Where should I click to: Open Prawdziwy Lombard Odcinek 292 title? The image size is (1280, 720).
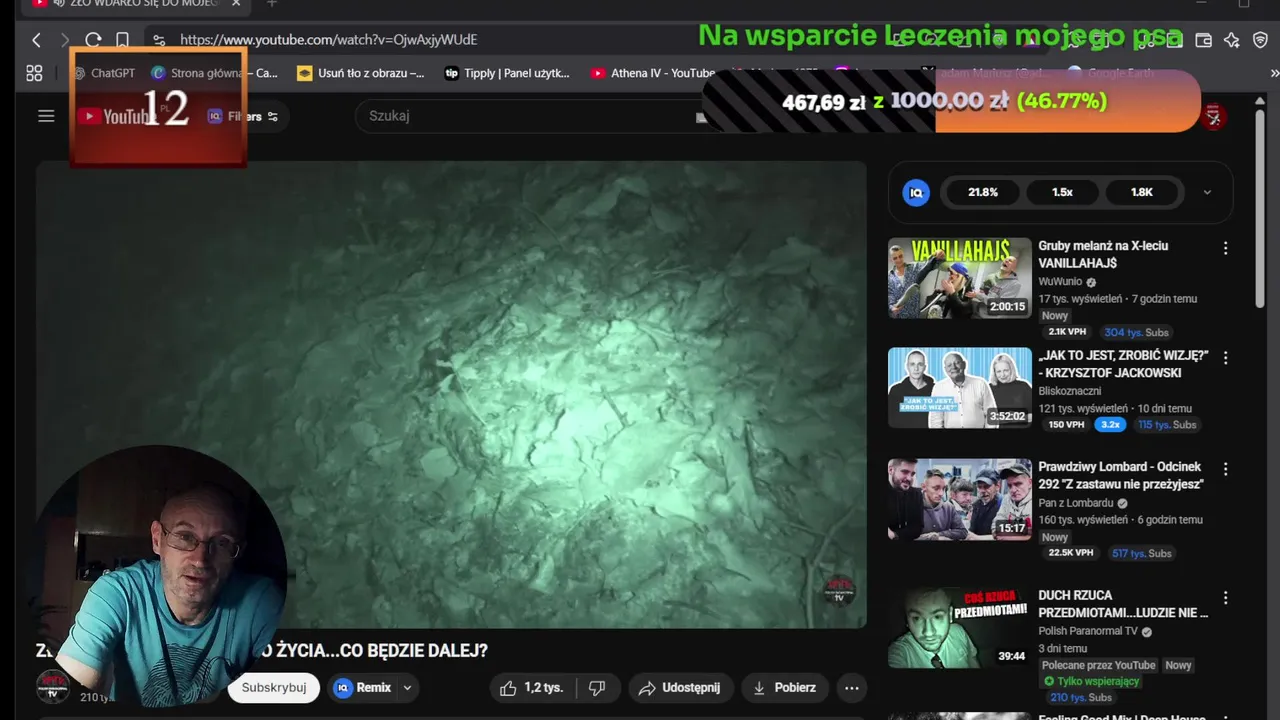(1121, 475)
